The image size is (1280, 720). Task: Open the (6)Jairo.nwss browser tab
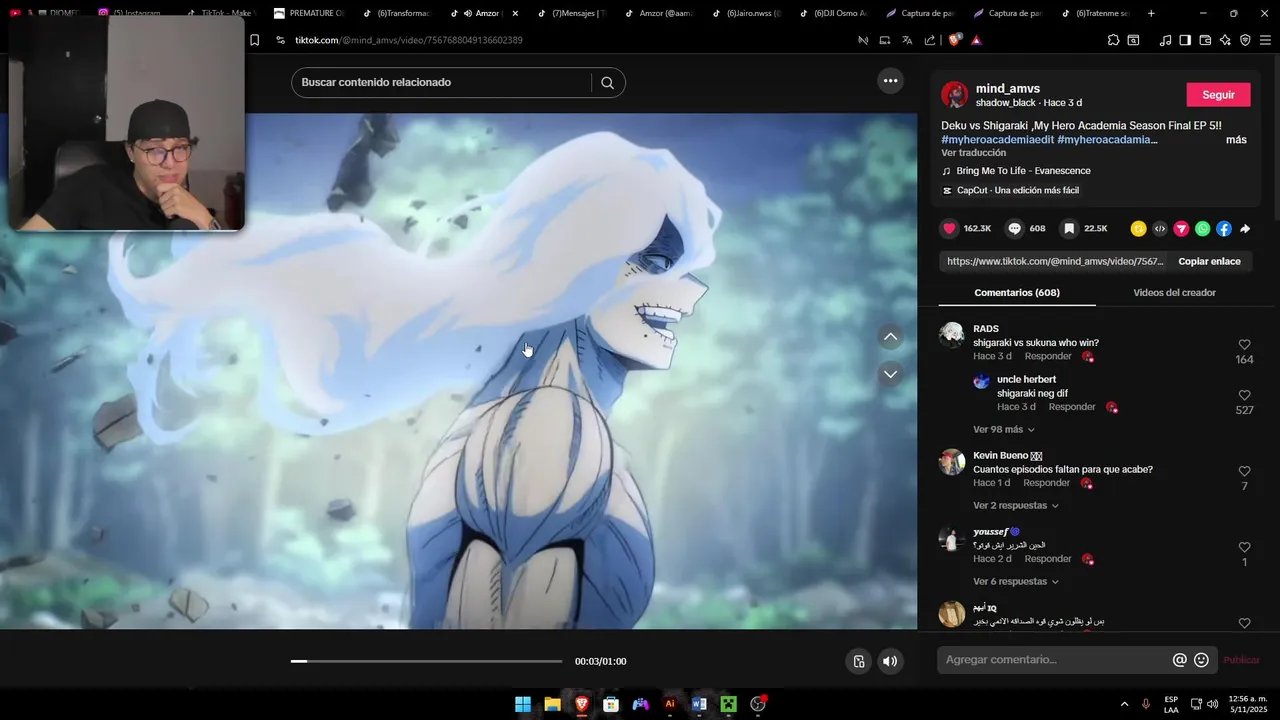coord(746,14)
